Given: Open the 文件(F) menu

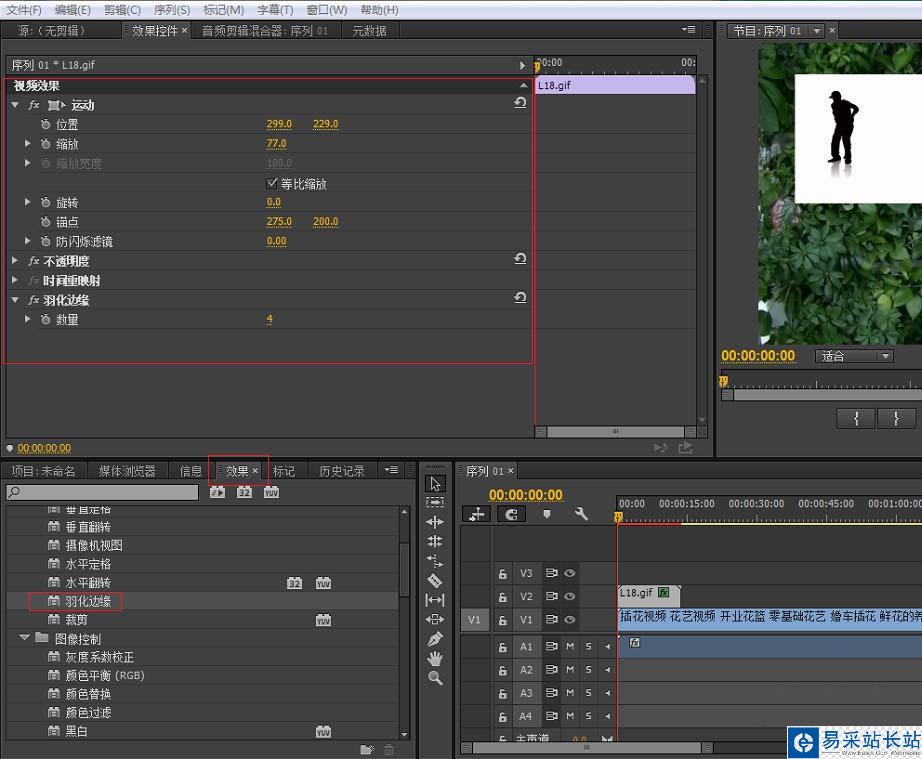Looking at the screenshot, I should (24, 10).
